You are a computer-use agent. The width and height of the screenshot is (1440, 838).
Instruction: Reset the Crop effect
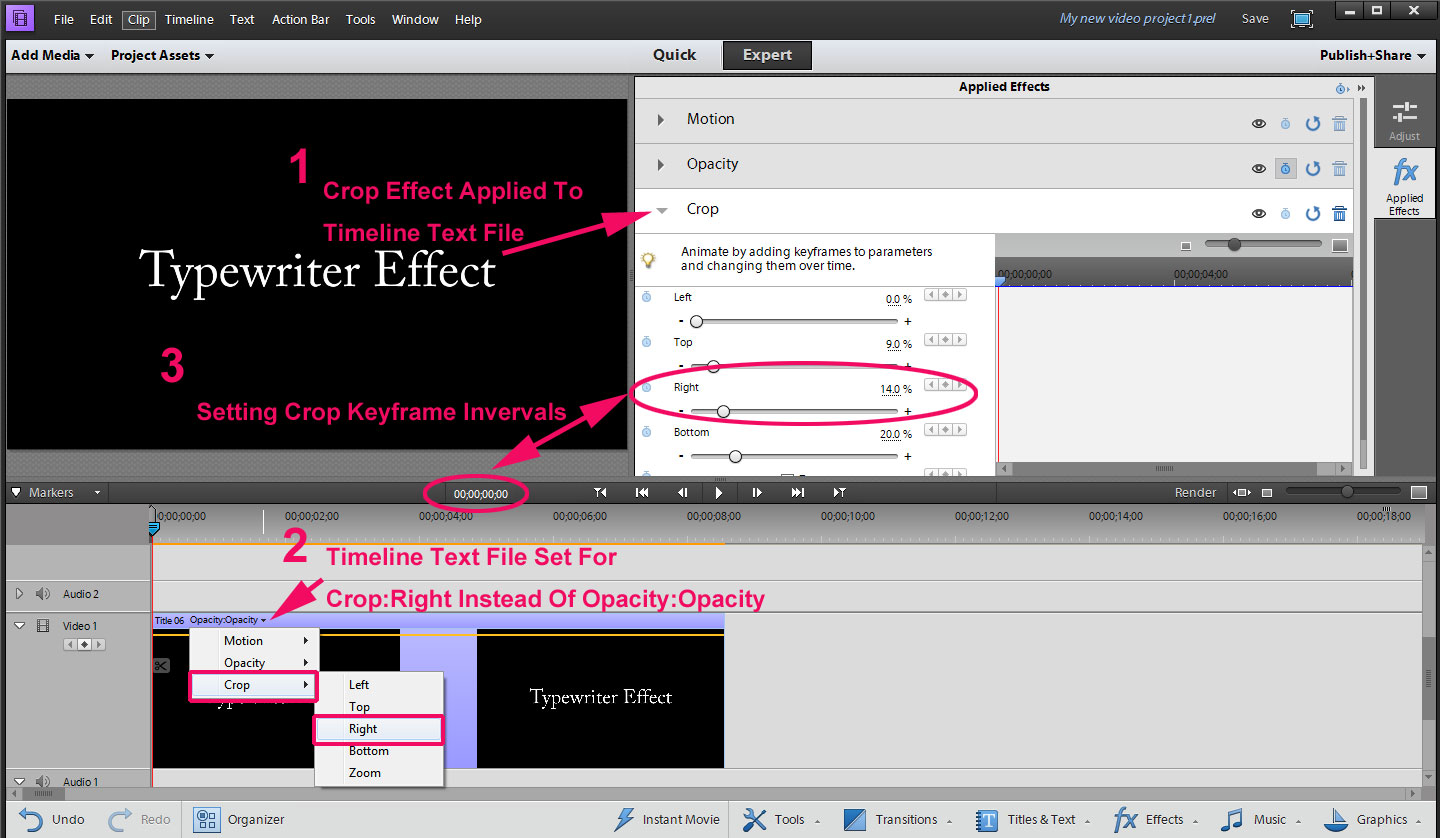pyautogui.click(x=1313, y=214)
